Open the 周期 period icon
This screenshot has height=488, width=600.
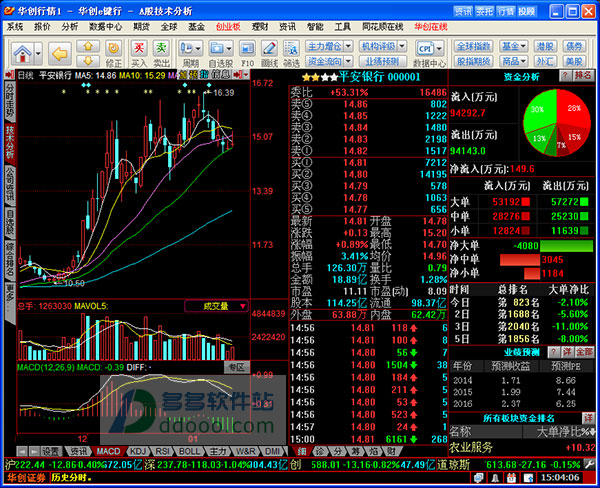click(x=187, y=49)
